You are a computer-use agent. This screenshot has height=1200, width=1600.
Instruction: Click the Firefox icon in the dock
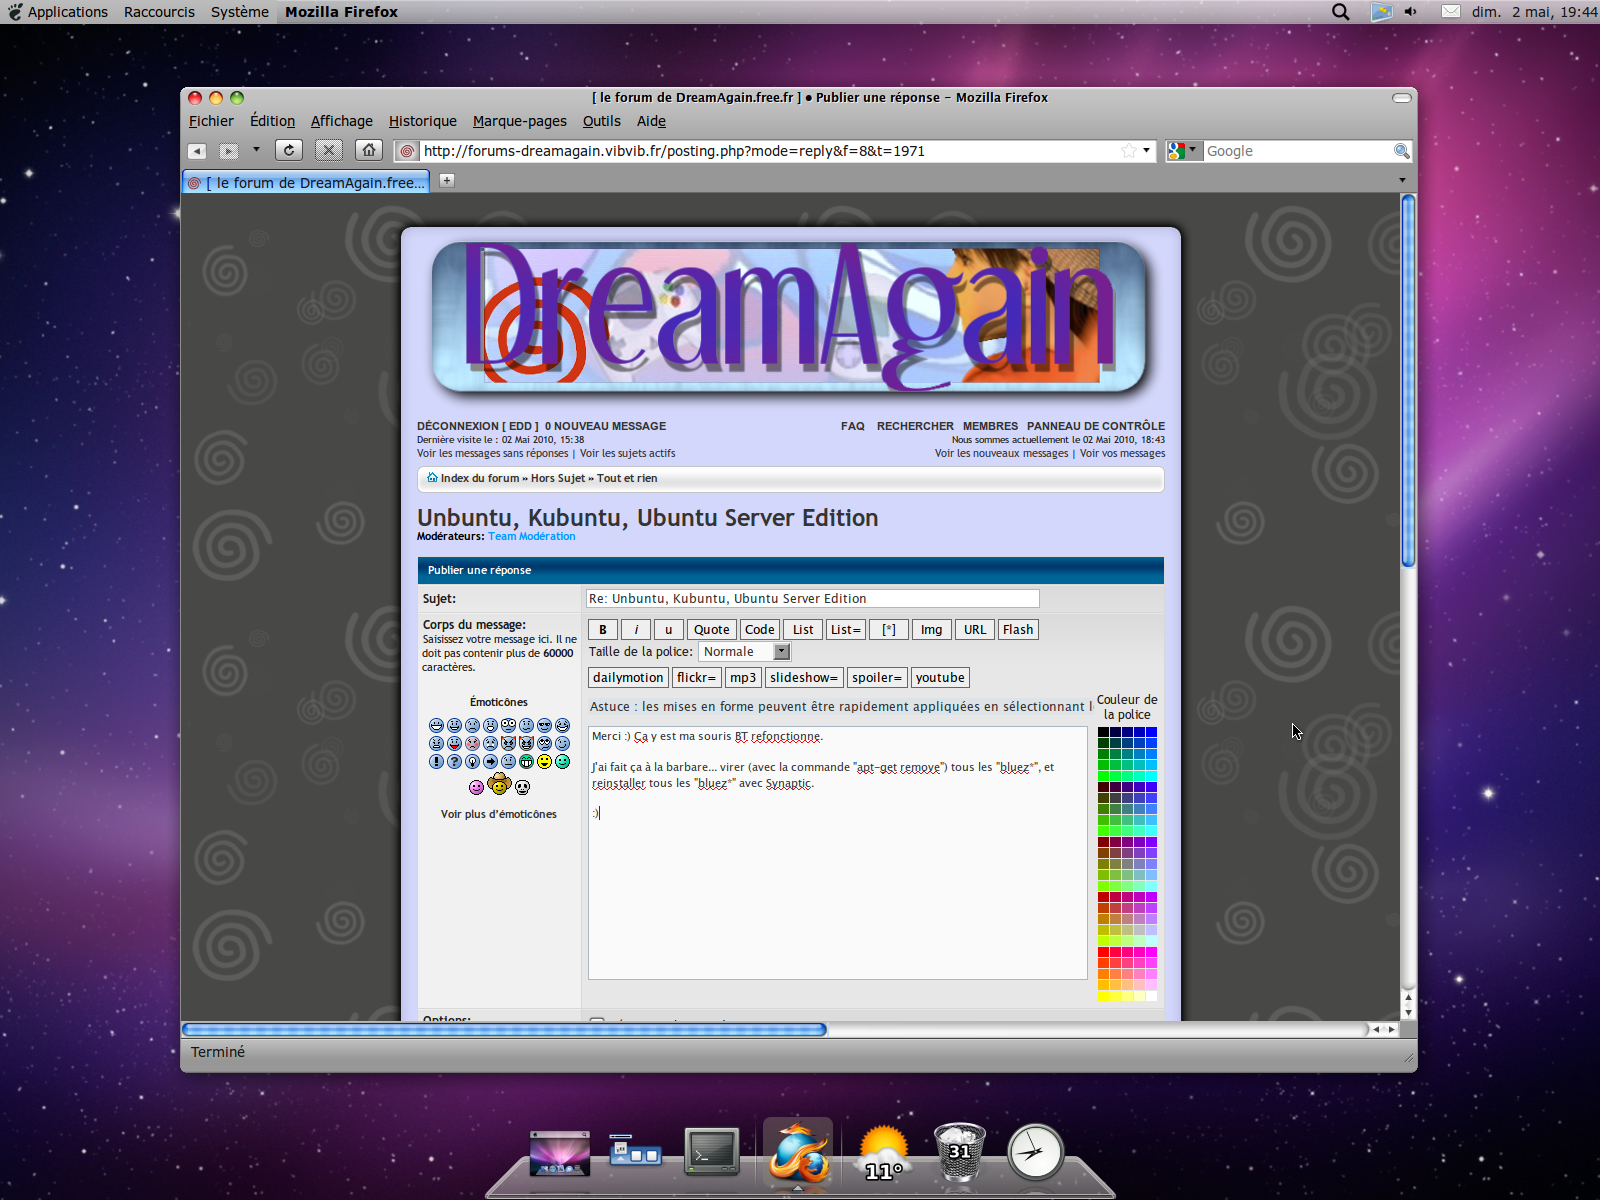click(798, 1152)
